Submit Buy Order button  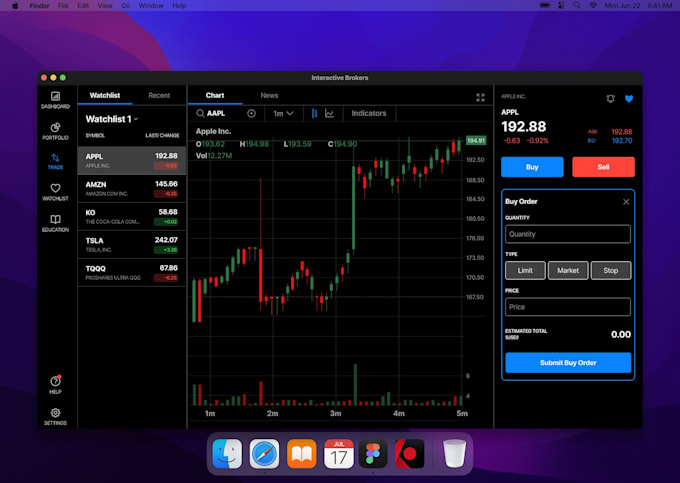[568, 362]
